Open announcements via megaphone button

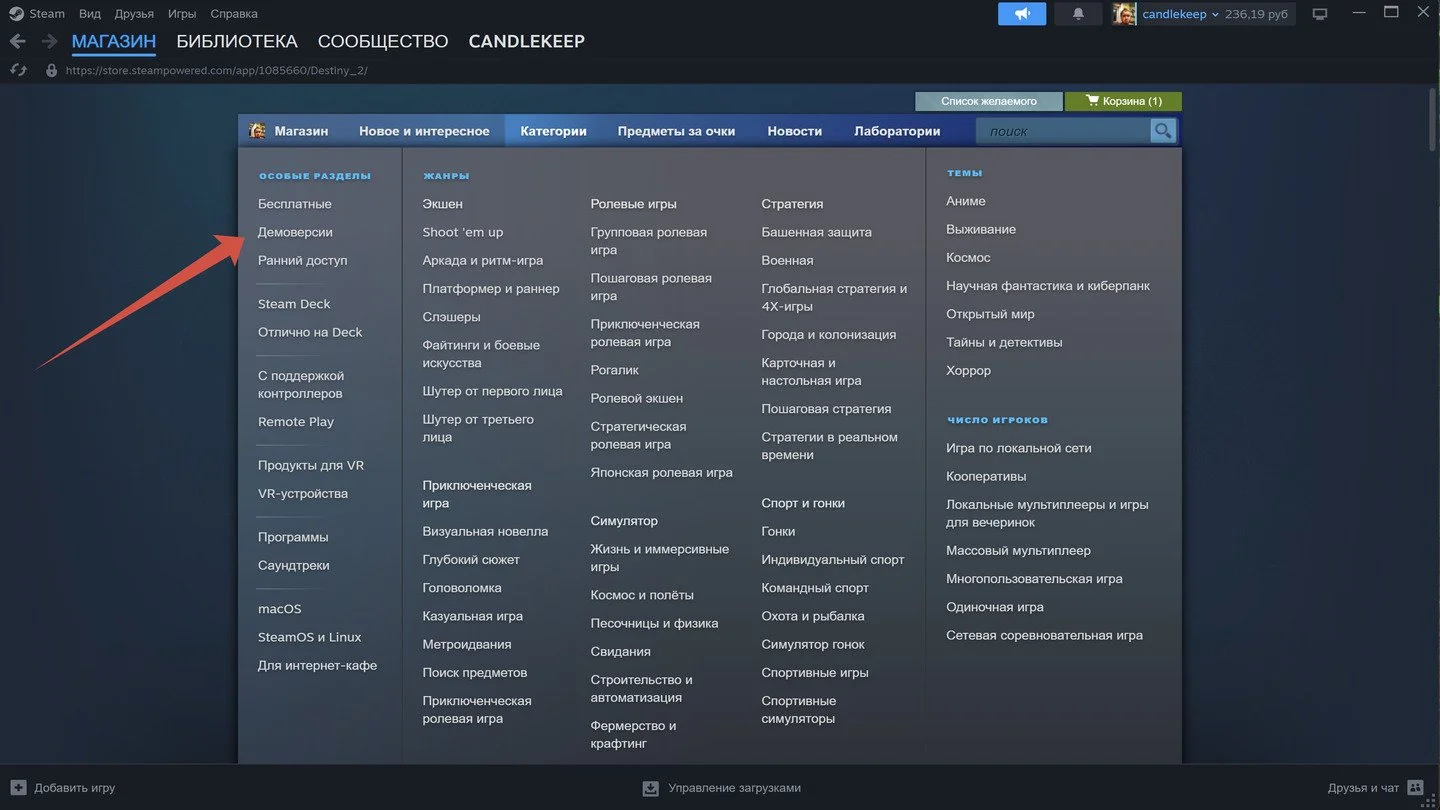(1022, 14)
